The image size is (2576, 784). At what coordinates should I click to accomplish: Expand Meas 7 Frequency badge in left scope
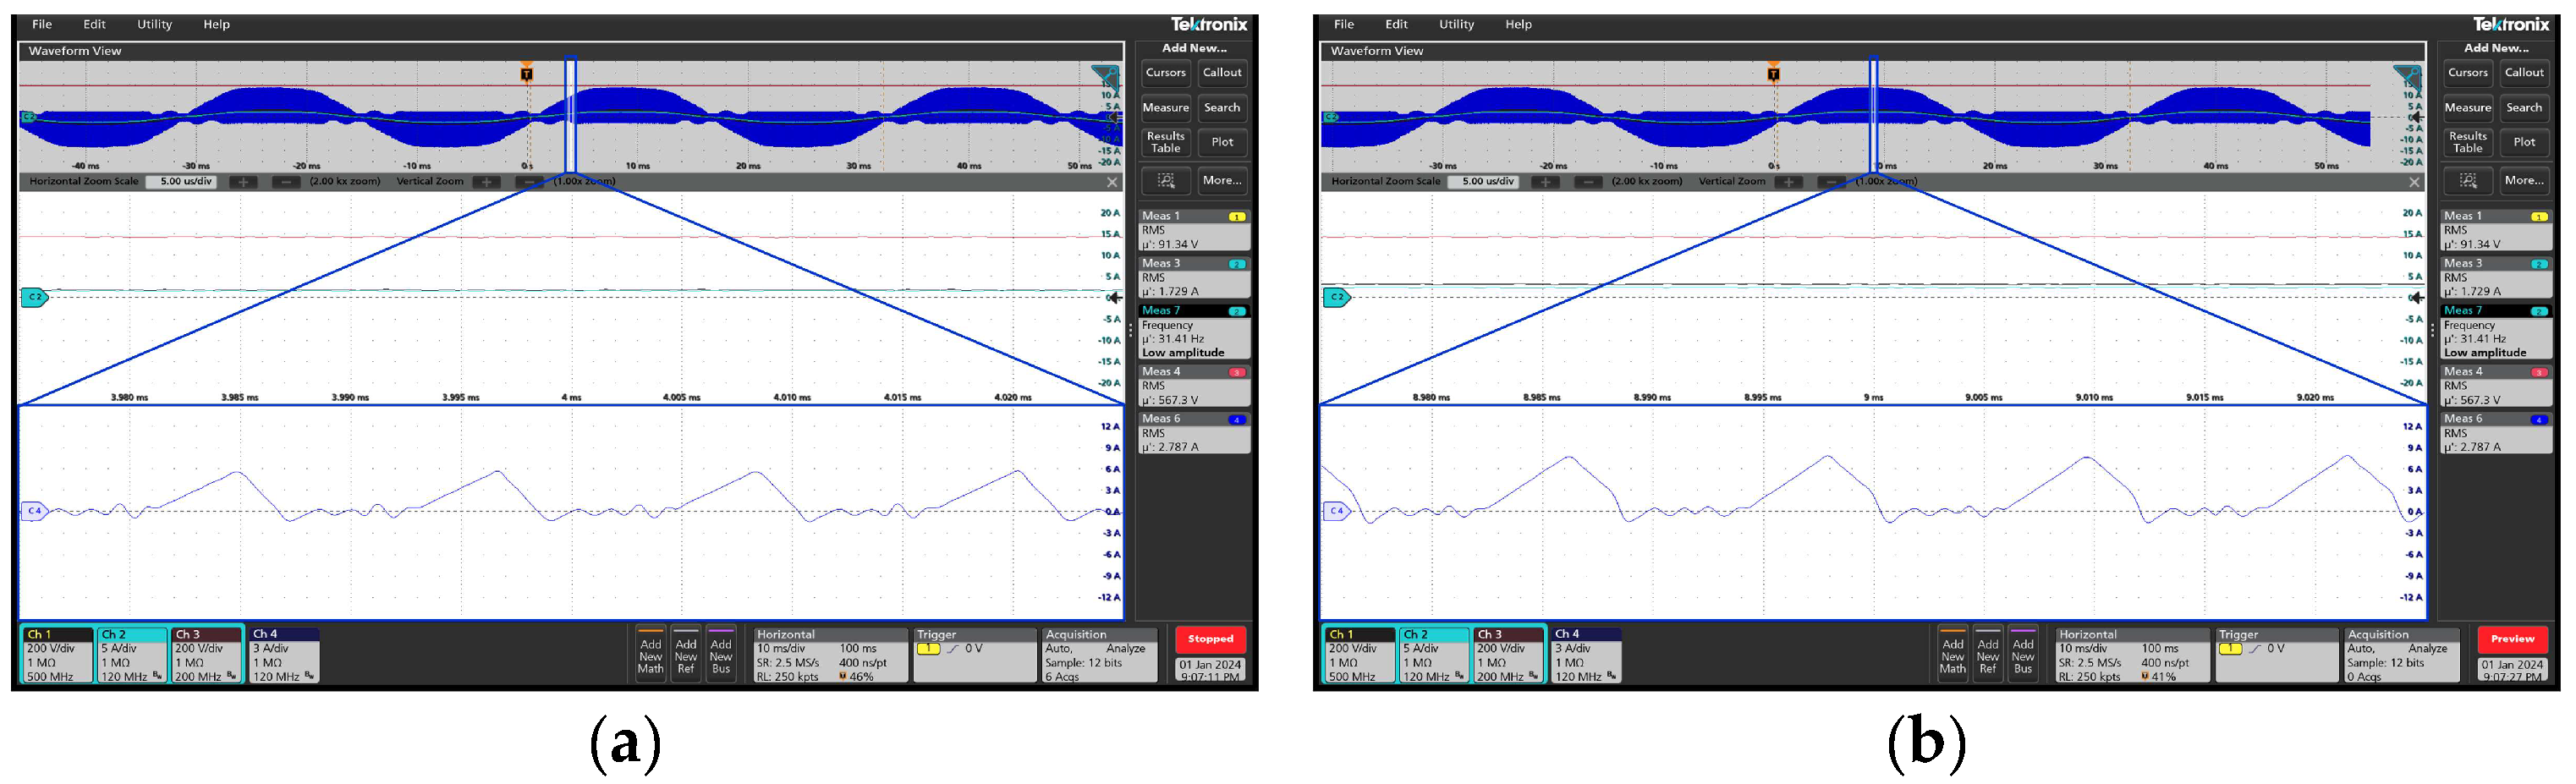[x=1193, y=333]
